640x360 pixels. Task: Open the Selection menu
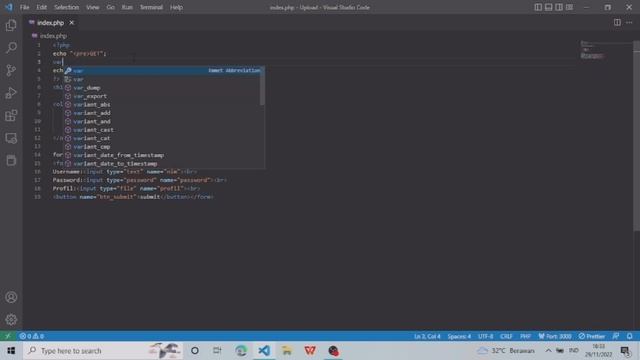pyautogui.click(x=67, y=7)
